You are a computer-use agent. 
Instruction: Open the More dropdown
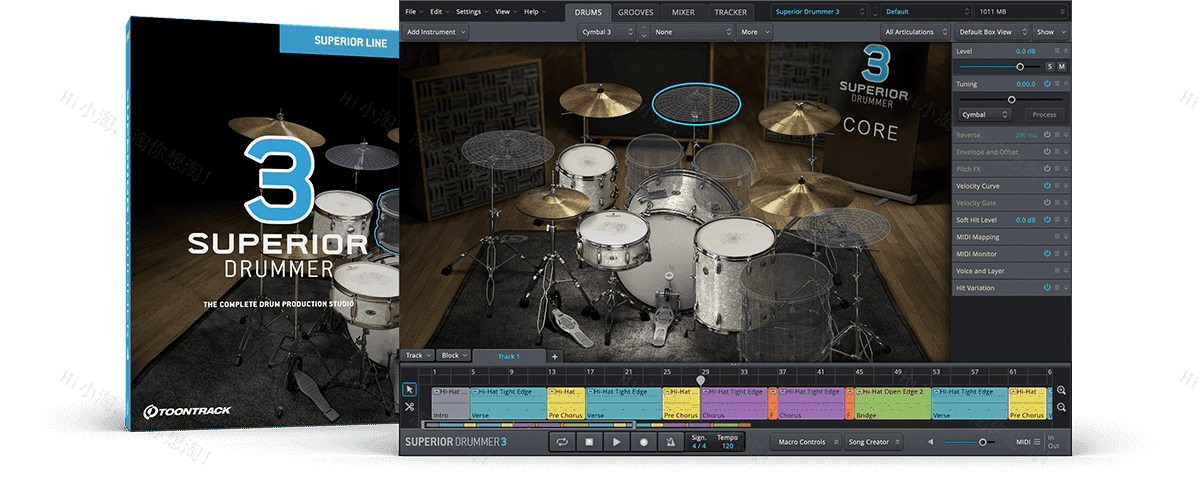(x=753, y=32)
